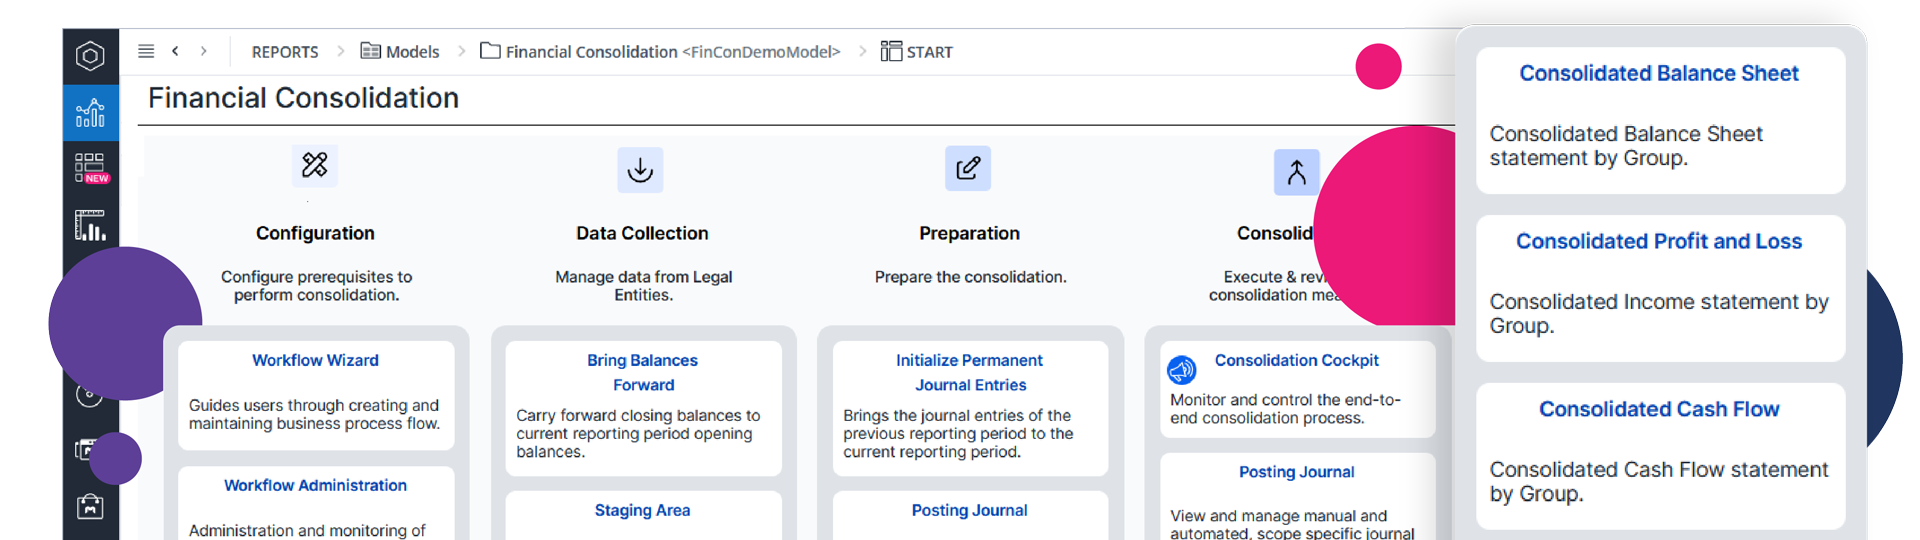Click 'Consolidated Income statement by Group.' text
Image resolution: width=1920 pixels, height=540 pixels.
tap(1659, 314)
